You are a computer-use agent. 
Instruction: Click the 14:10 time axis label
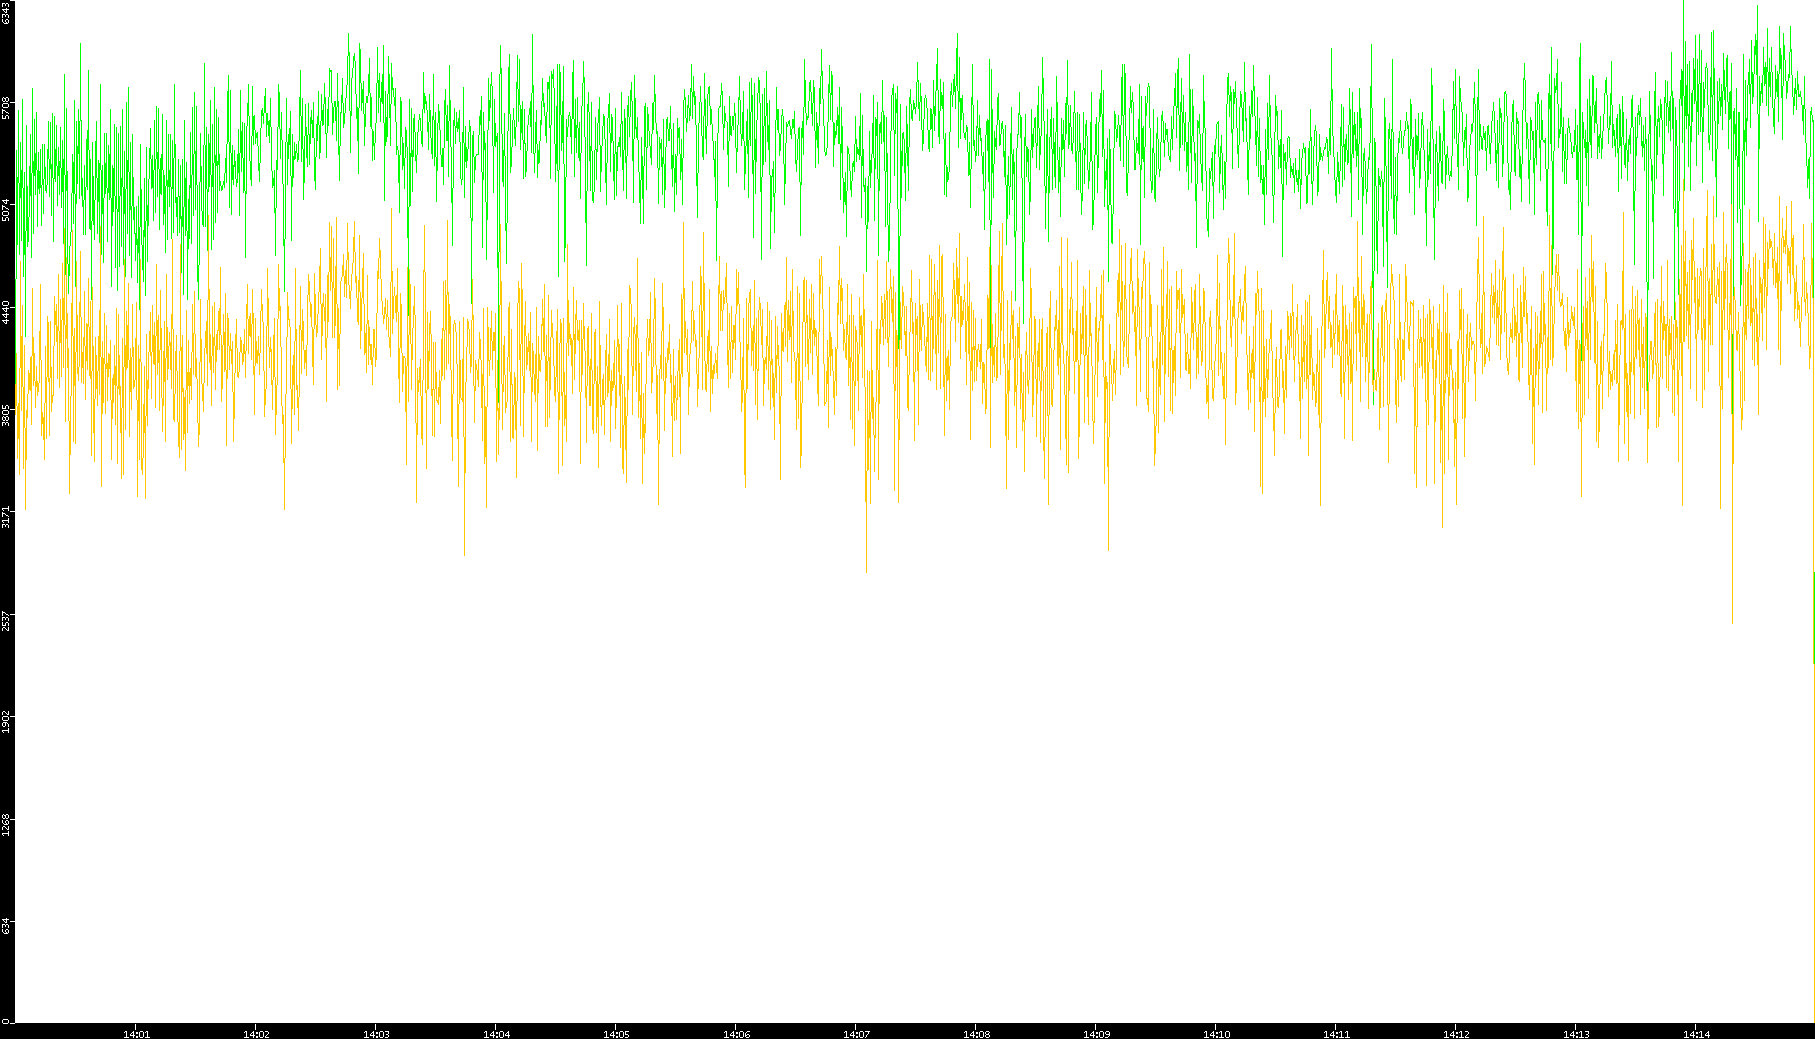1216,1034
